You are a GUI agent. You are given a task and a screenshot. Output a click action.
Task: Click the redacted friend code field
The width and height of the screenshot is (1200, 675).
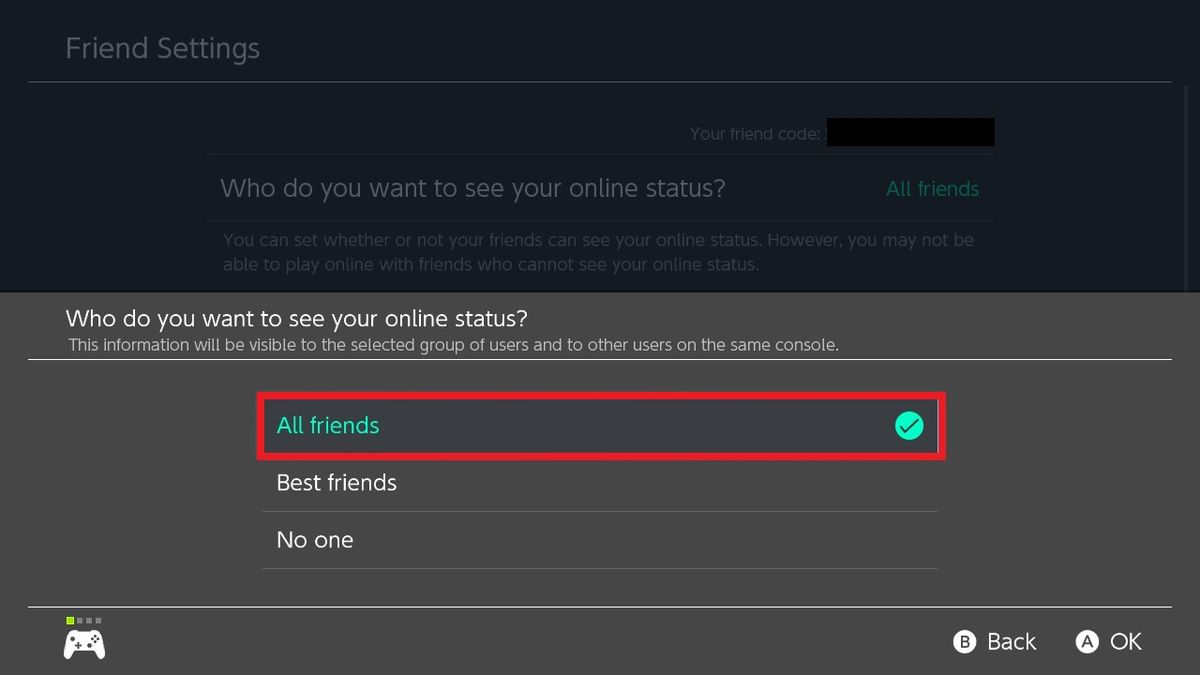910,131
